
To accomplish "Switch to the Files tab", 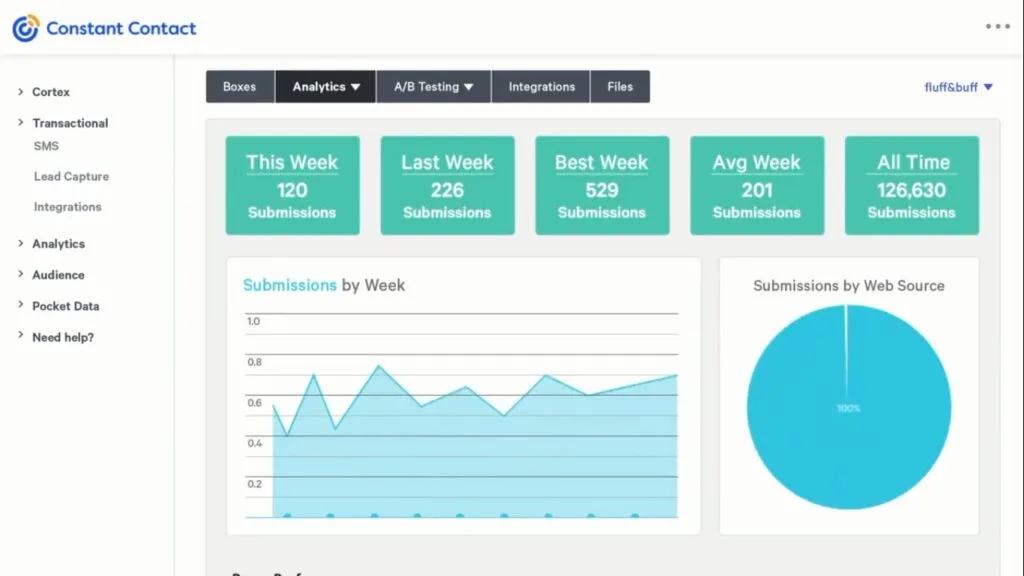I will 620,86.
